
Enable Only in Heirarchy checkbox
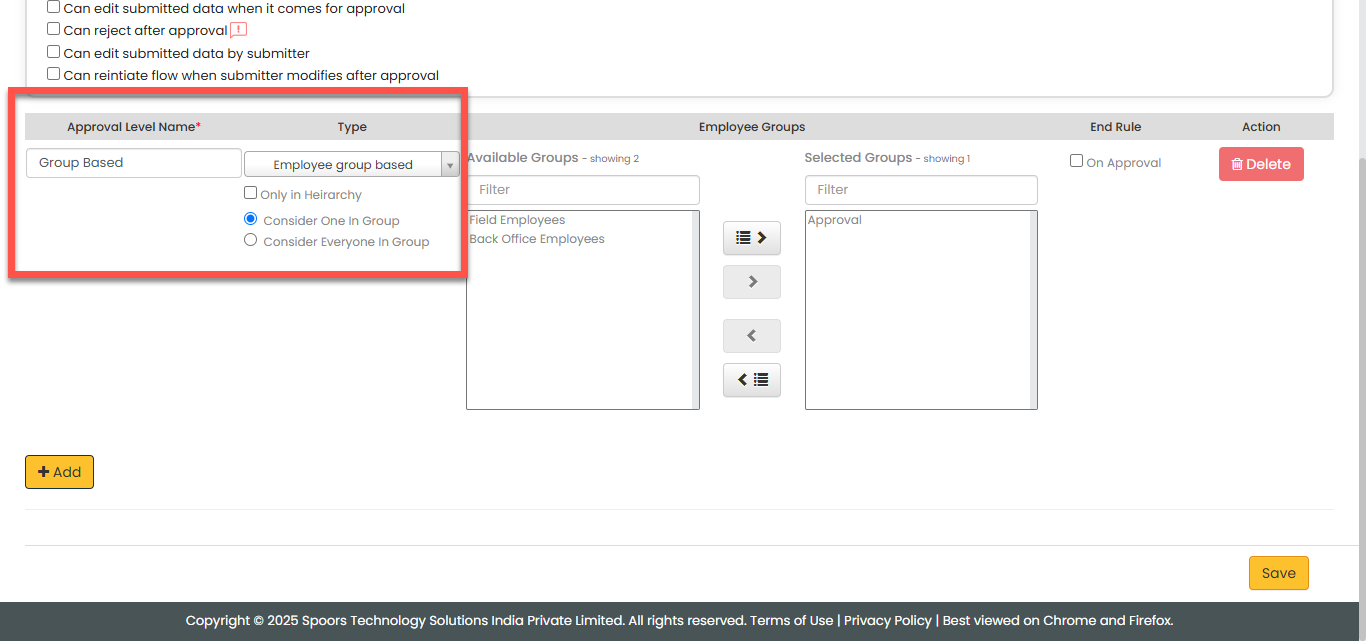click(x=251, y=194)
